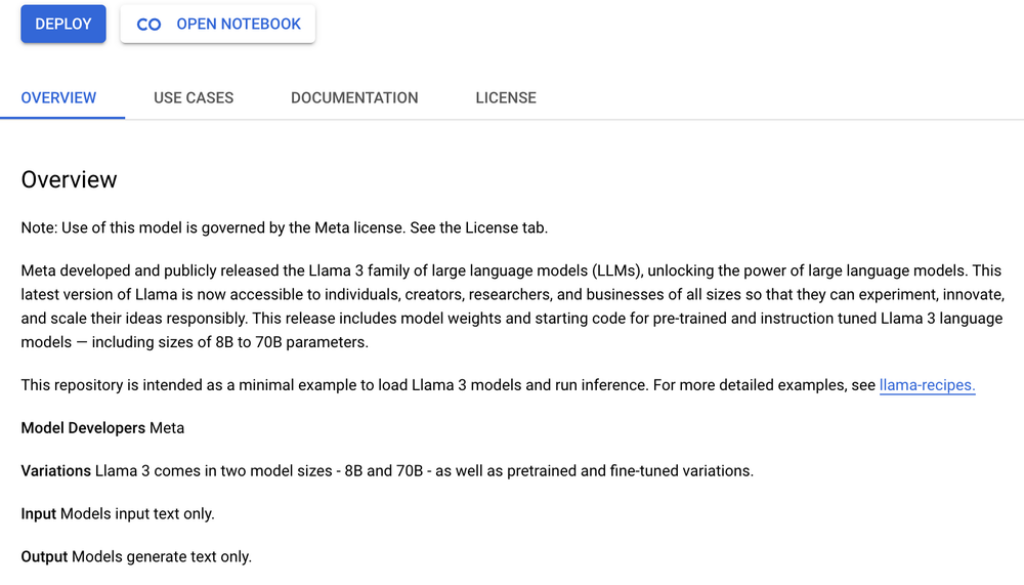Image resolution: width=1024 pixels, height=585 pixels.
Task: Click the bold Output label
Action: (x=44, y=557)
